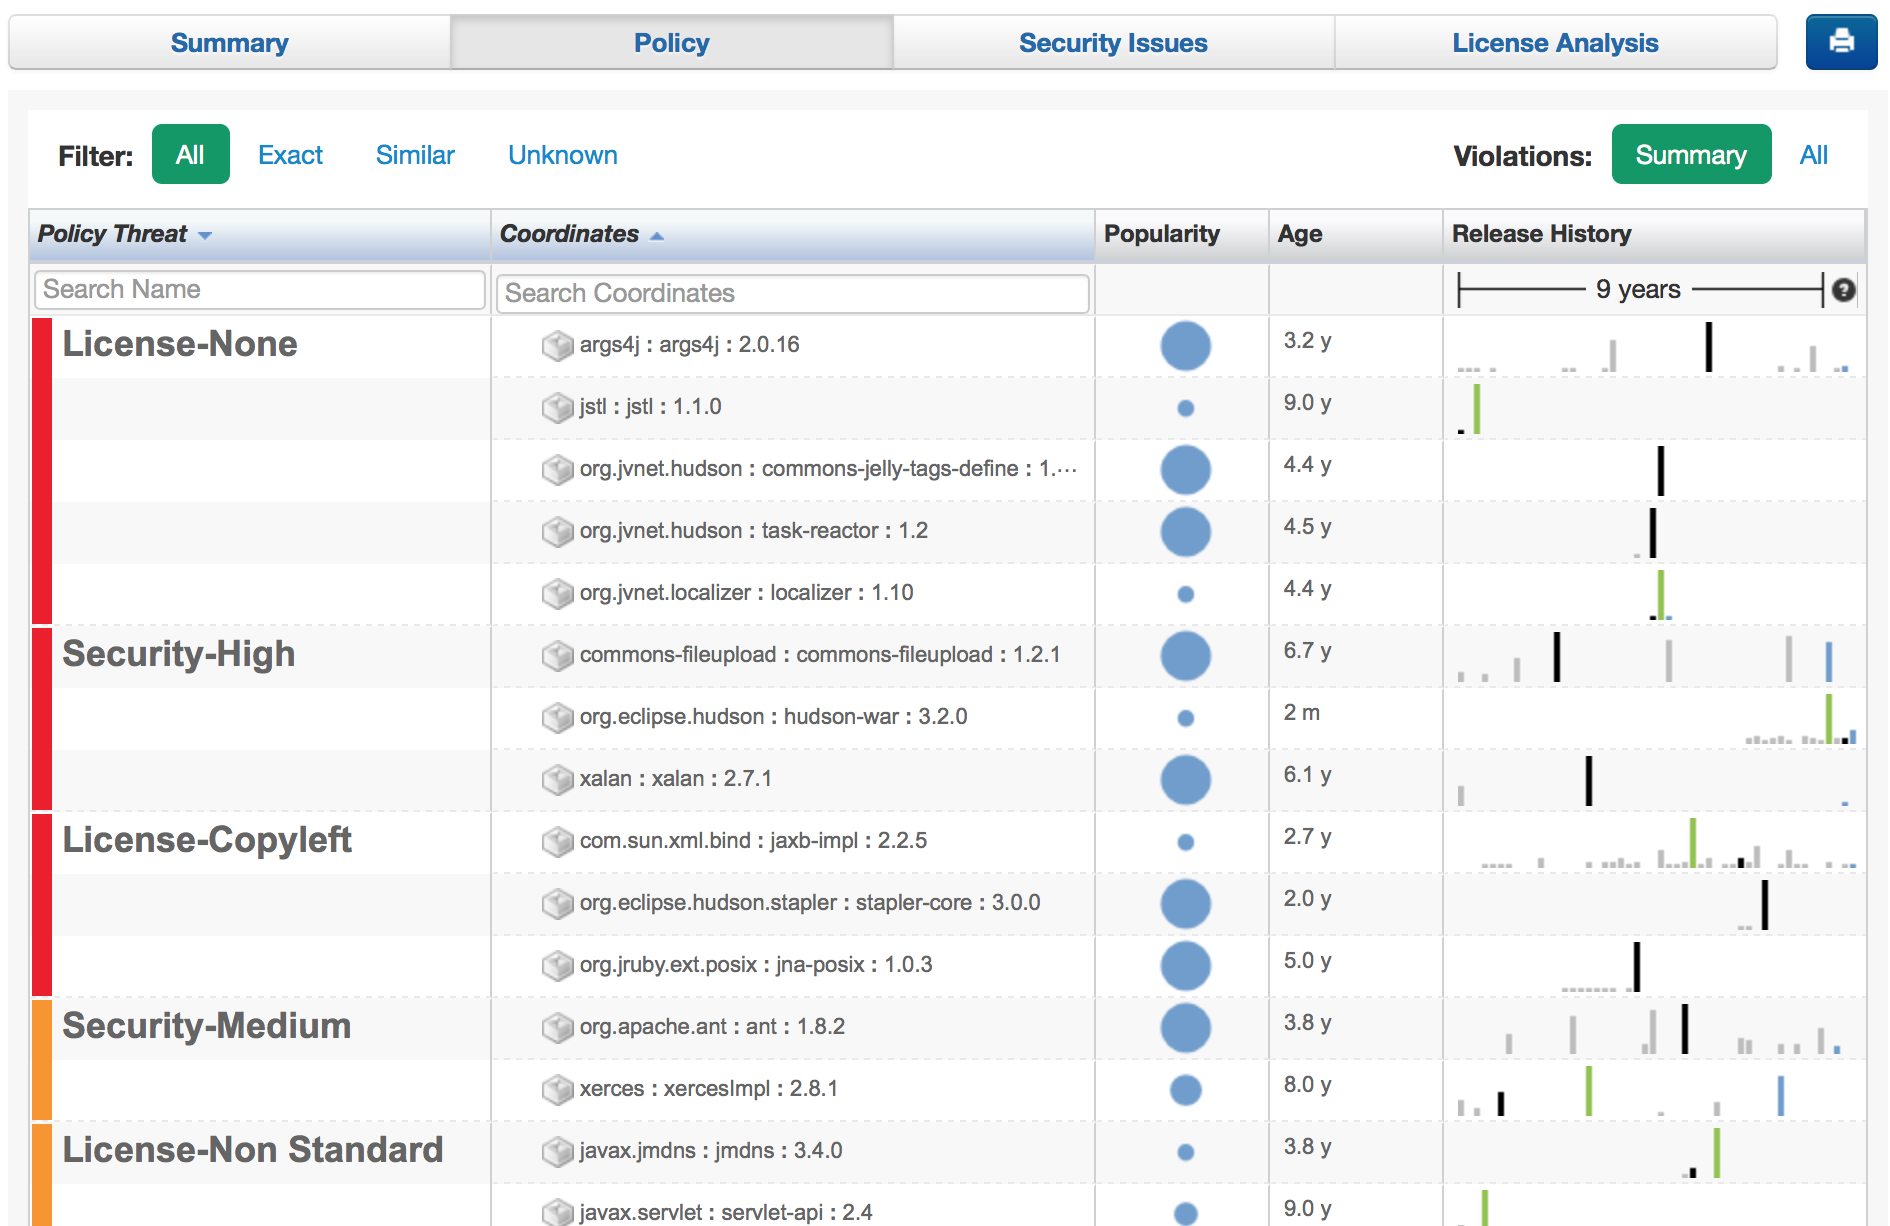Switch filter to Exact matches
The height and width of the screenshot is (1226, 1890).
point(290,155)
